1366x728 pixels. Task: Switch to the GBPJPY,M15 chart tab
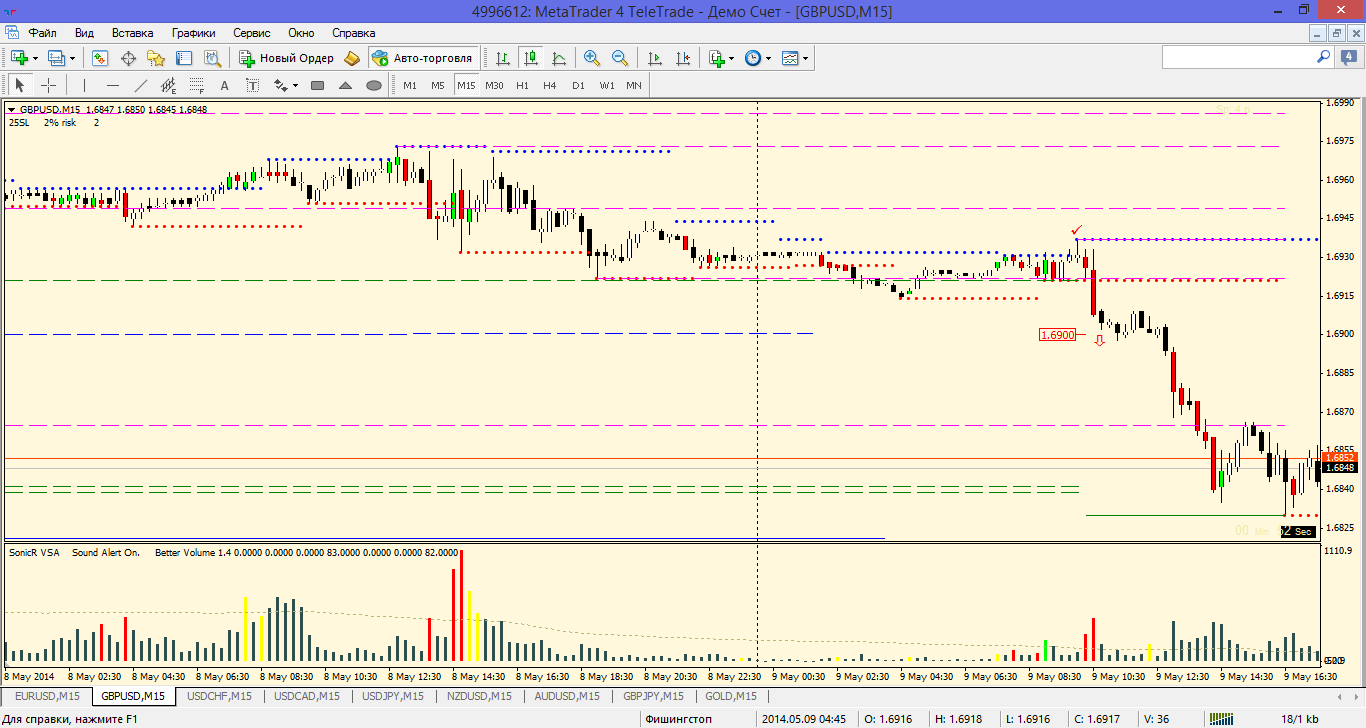coord(653,696)
